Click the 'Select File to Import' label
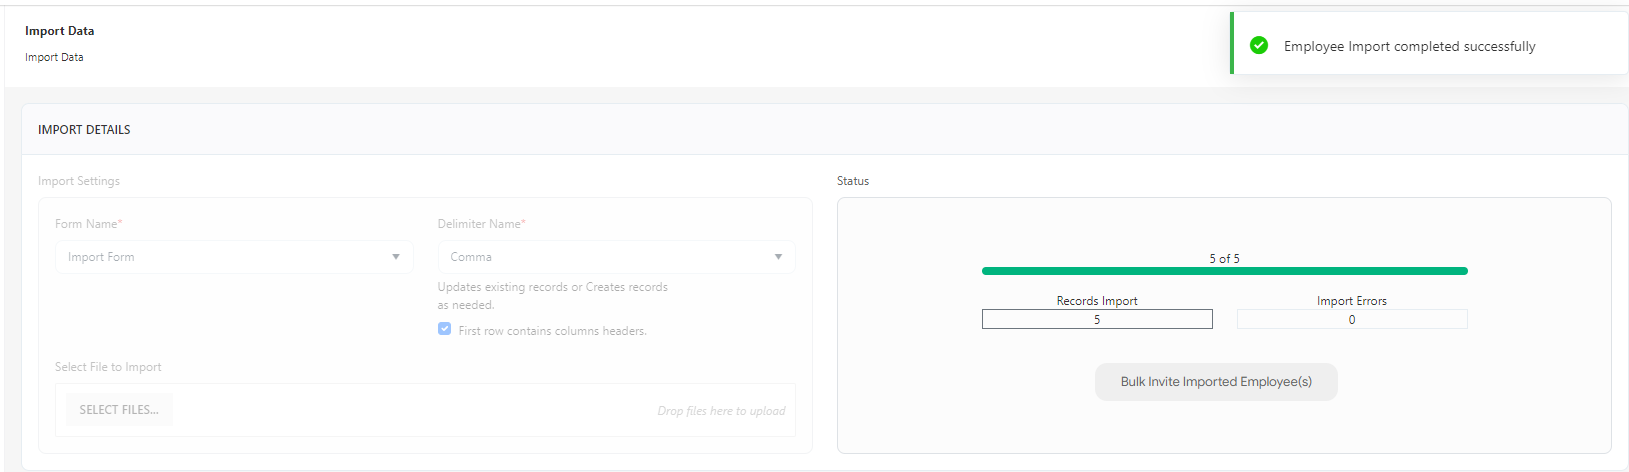The width and height of the screenshot is (1629, 472). [108, 367]
